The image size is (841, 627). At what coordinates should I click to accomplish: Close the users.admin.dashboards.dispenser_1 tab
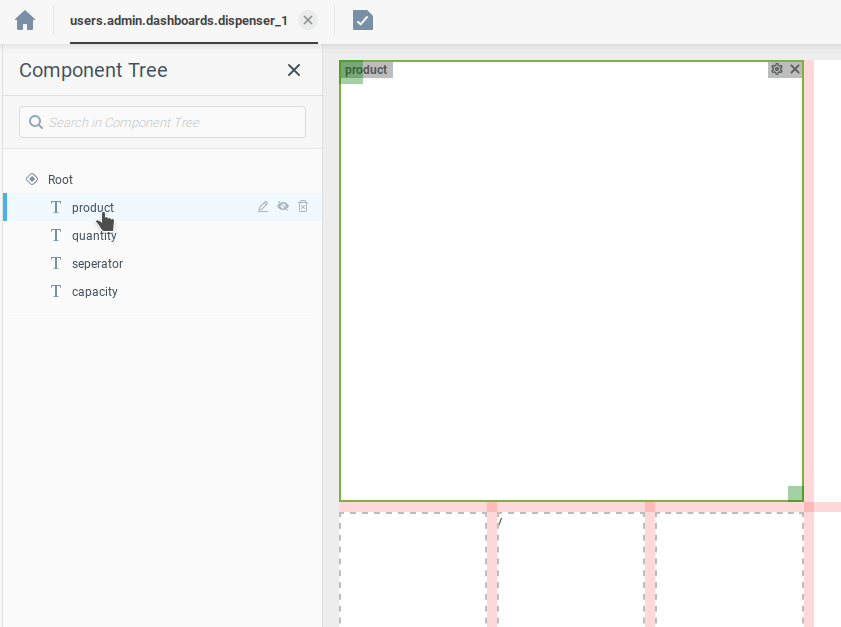[308, 20]
